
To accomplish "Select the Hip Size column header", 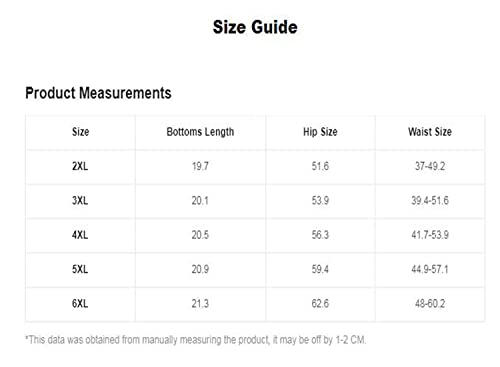I will coord(320,132).
